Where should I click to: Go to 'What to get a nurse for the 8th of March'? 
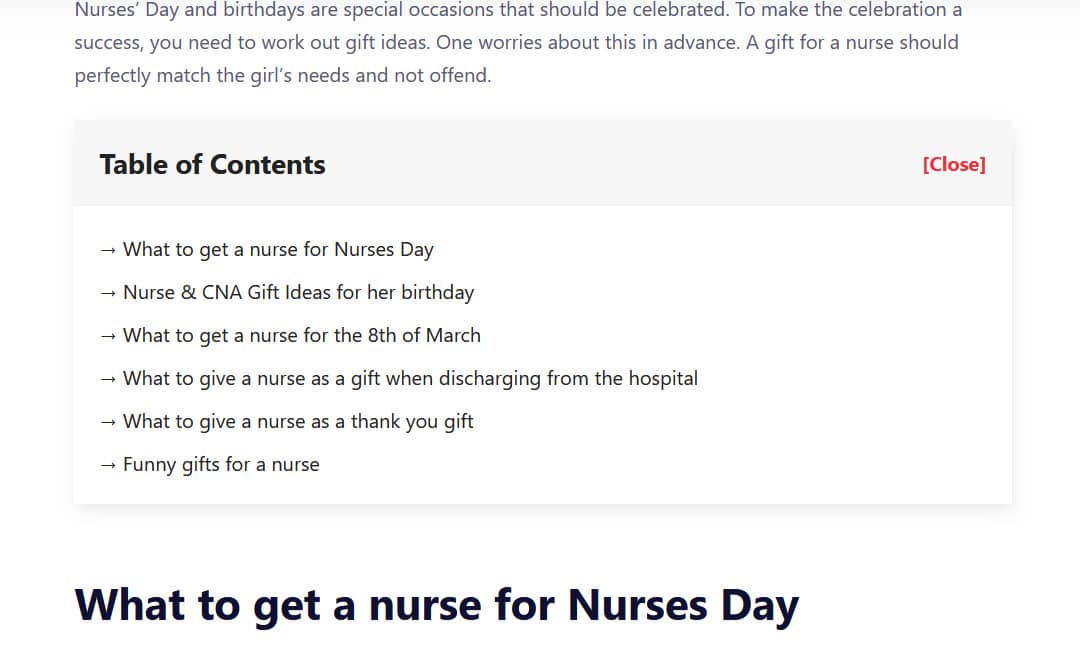click(301, 336)
